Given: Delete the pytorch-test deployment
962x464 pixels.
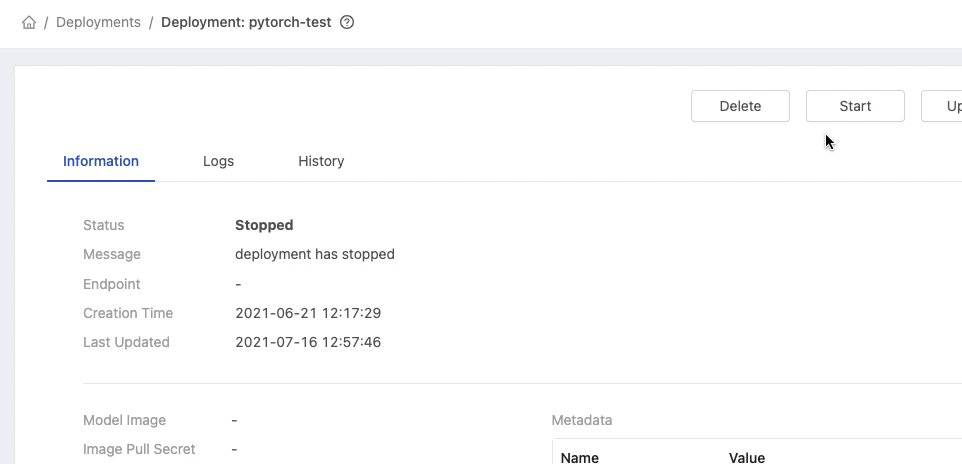Looking at the screenshot, I should [740, 106].
